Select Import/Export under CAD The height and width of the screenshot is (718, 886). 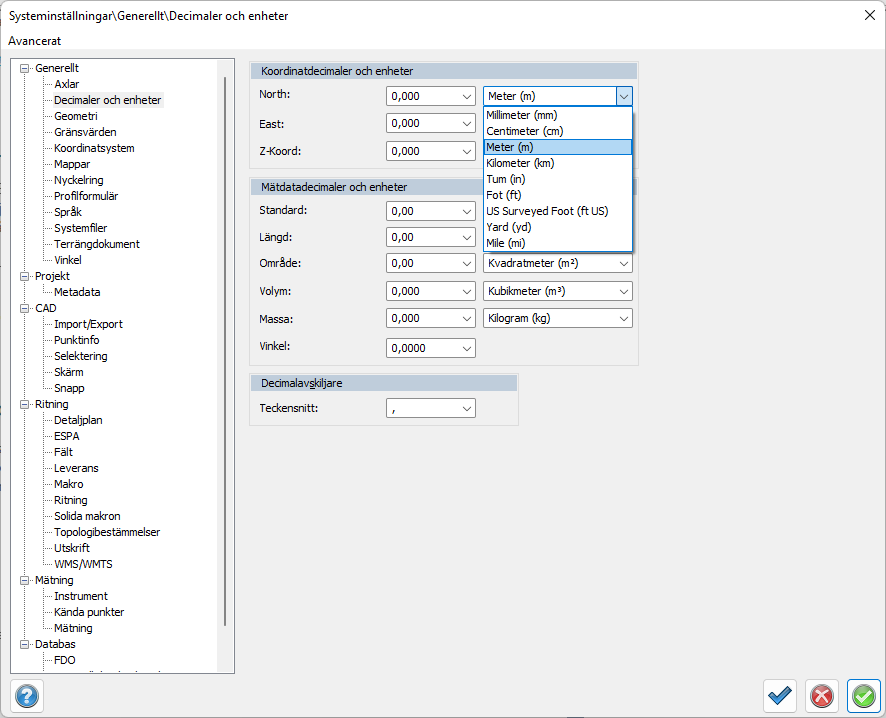pyautogui.click(x=88, y=324)
